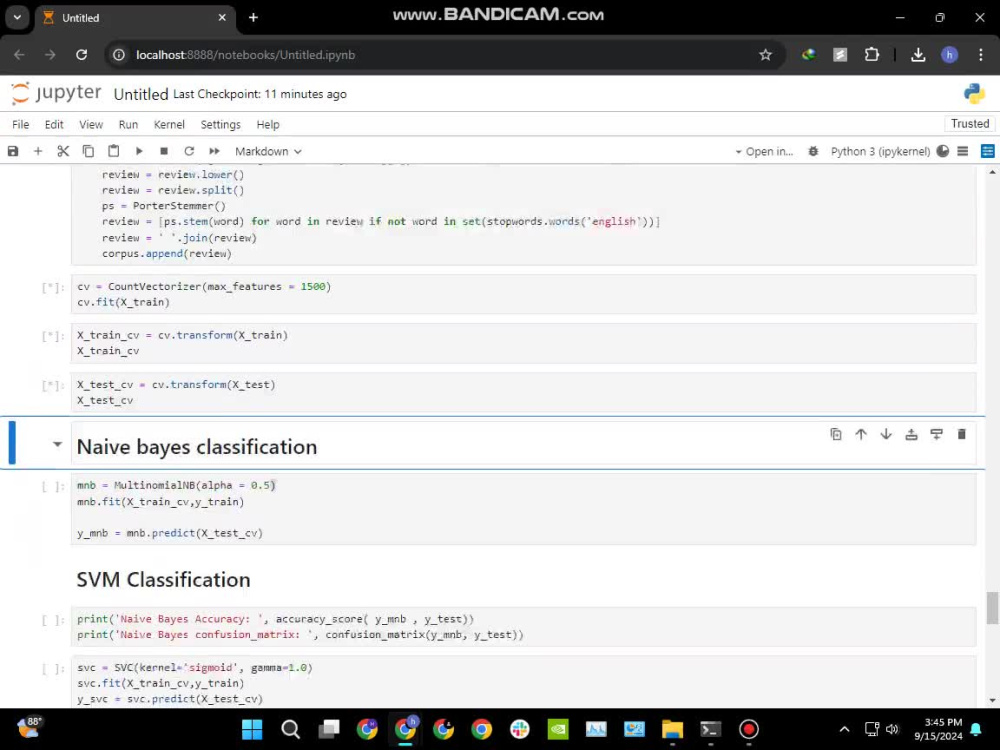Screen dimensions: 1000x750
Task: Duplicate the Naive bayes classification cell
Action: click(835, 434)
